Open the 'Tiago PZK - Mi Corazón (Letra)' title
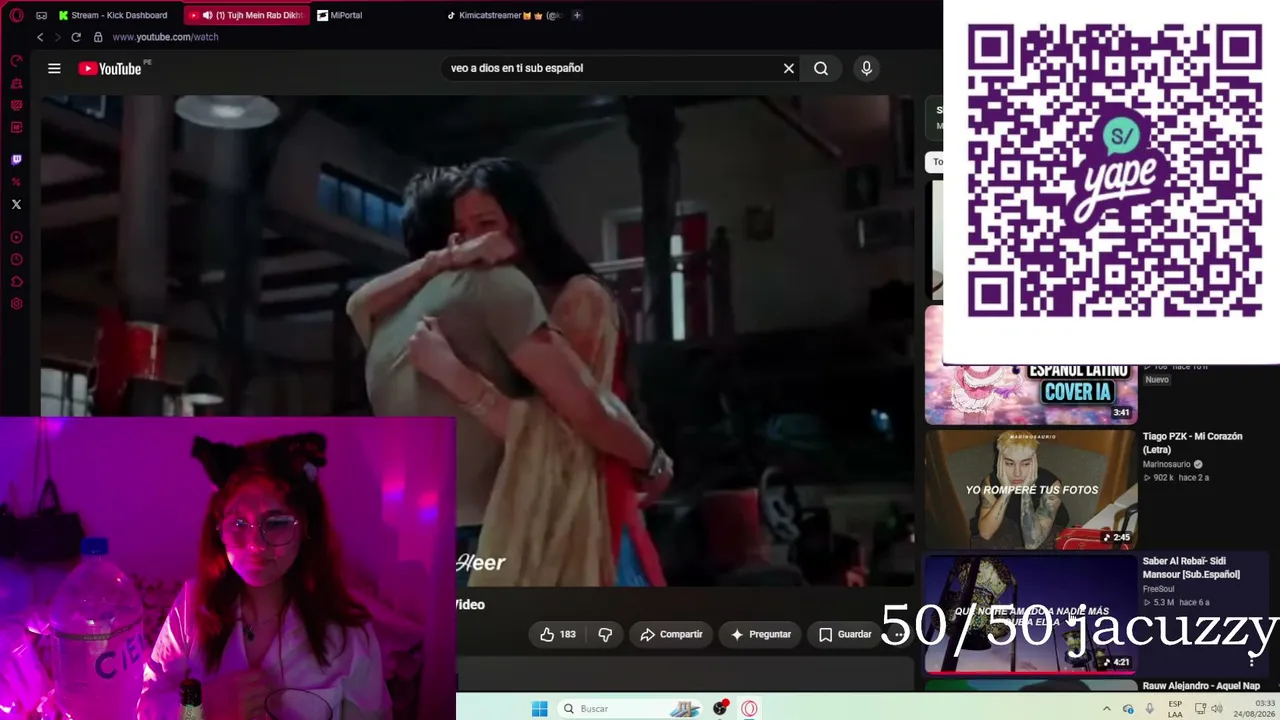1280x720 pixels. (1193, 443)
